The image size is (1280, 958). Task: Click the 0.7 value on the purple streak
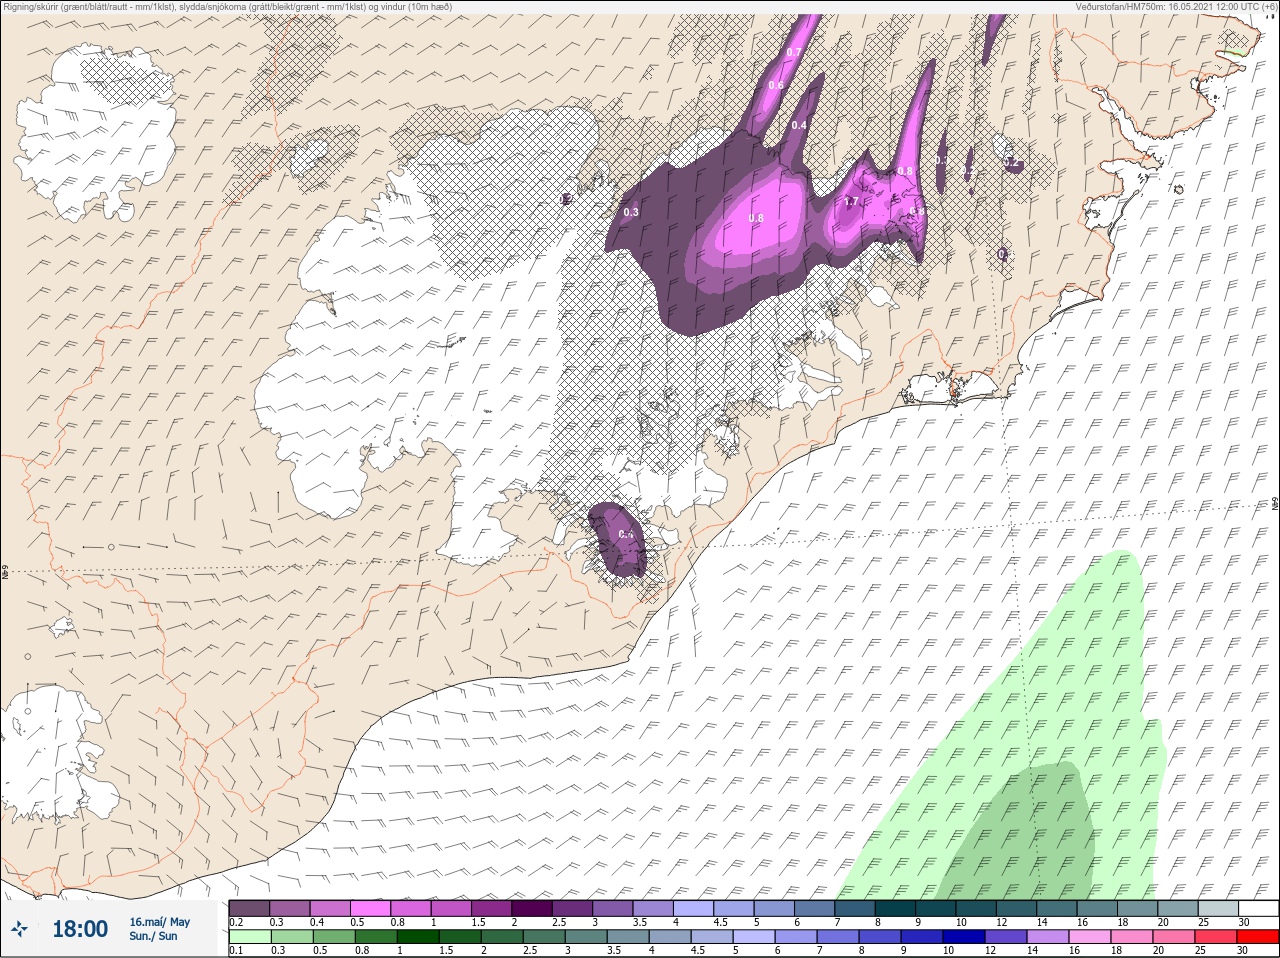(793, 52)
